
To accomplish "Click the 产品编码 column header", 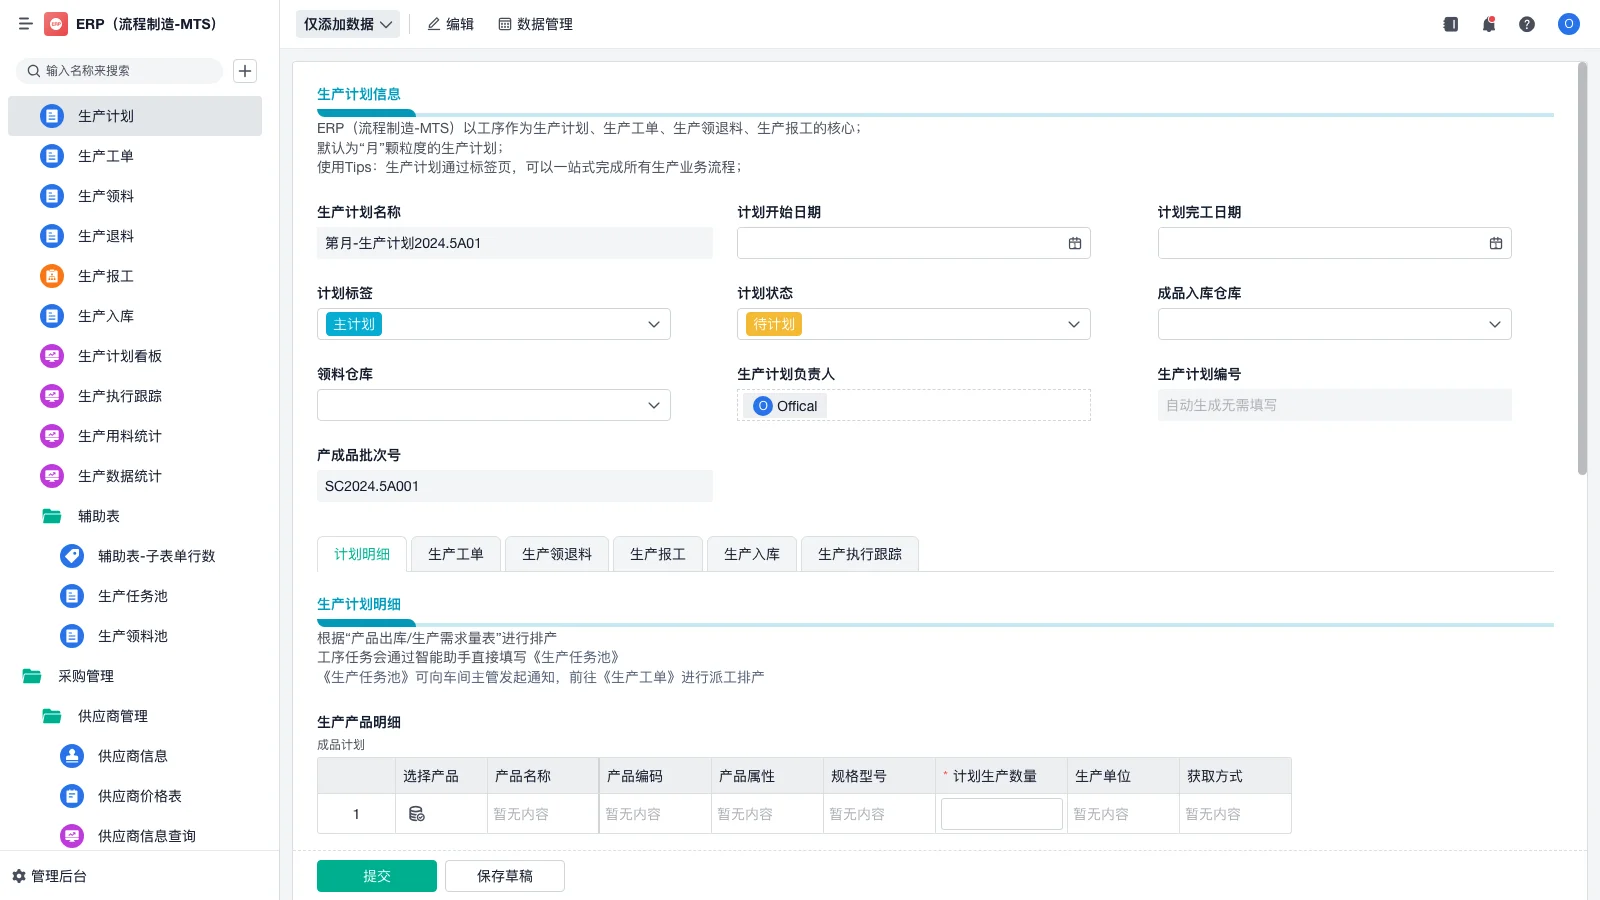I will [x=655, y=776].
